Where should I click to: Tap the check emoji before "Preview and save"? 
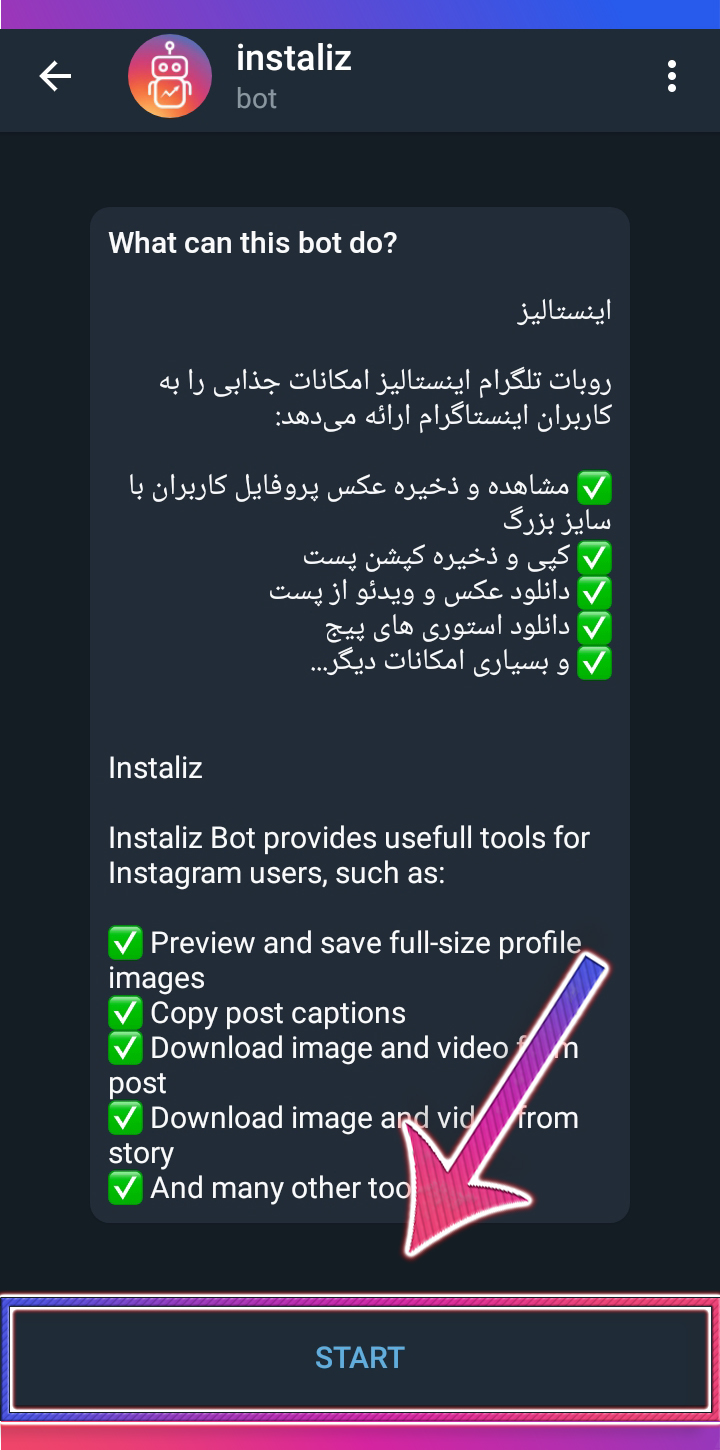(x=125, y=943)
